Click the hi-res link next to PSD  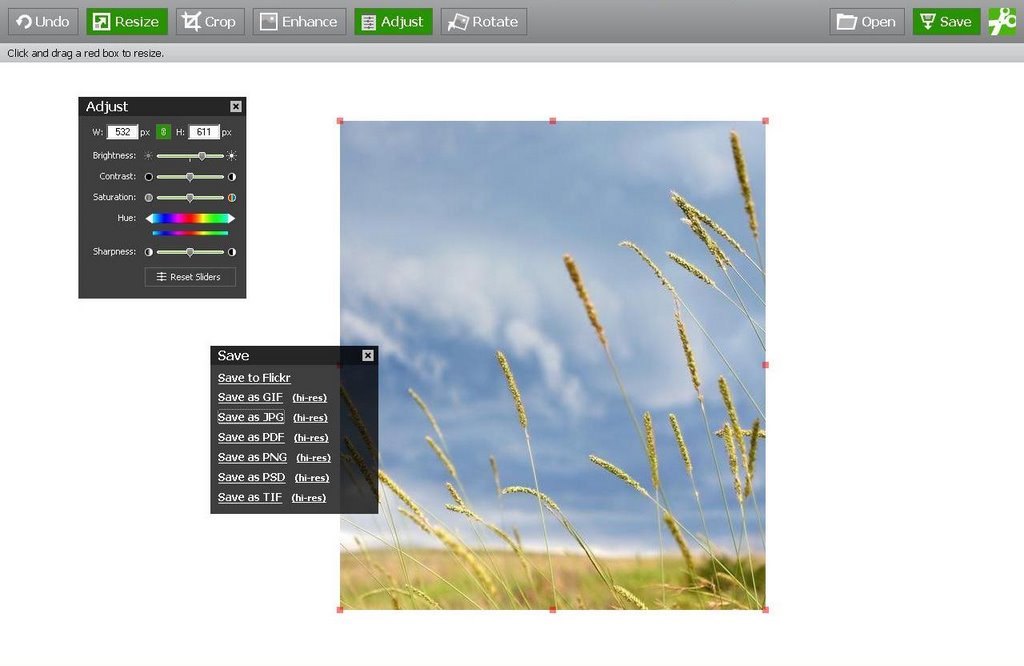click(x=312, y=478)
